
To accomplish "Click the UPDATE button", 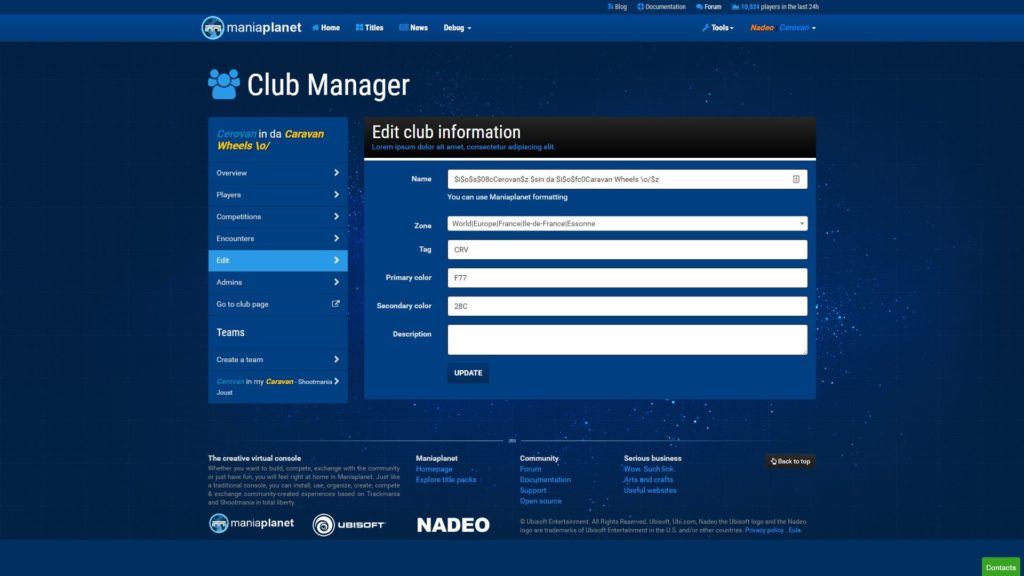I will coord(468,372).
